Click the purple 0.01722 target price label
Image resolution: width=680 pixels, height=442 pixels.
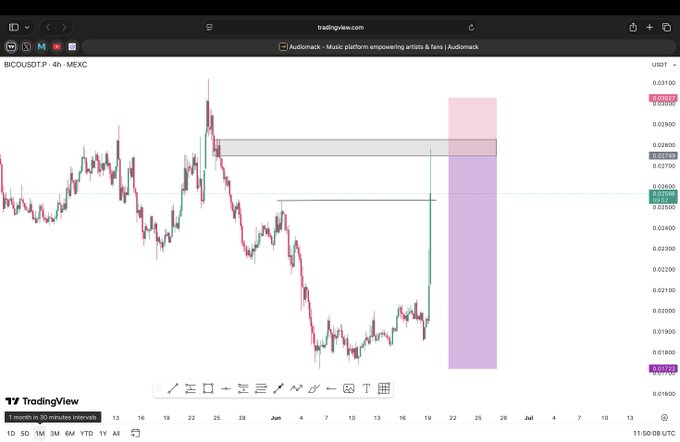click(x=663, y=369)
